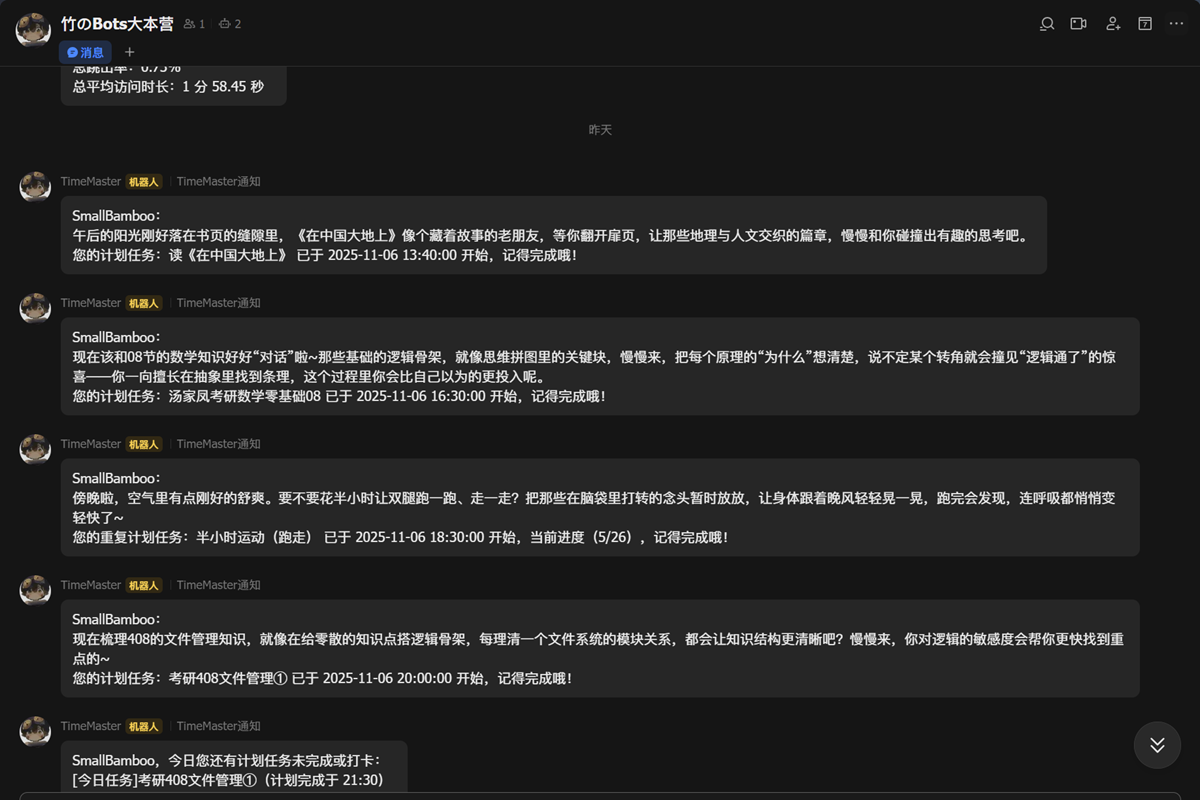Open the calendar icon showing date 7
Screen dimensions: 1200x800
click(1145, 23)
